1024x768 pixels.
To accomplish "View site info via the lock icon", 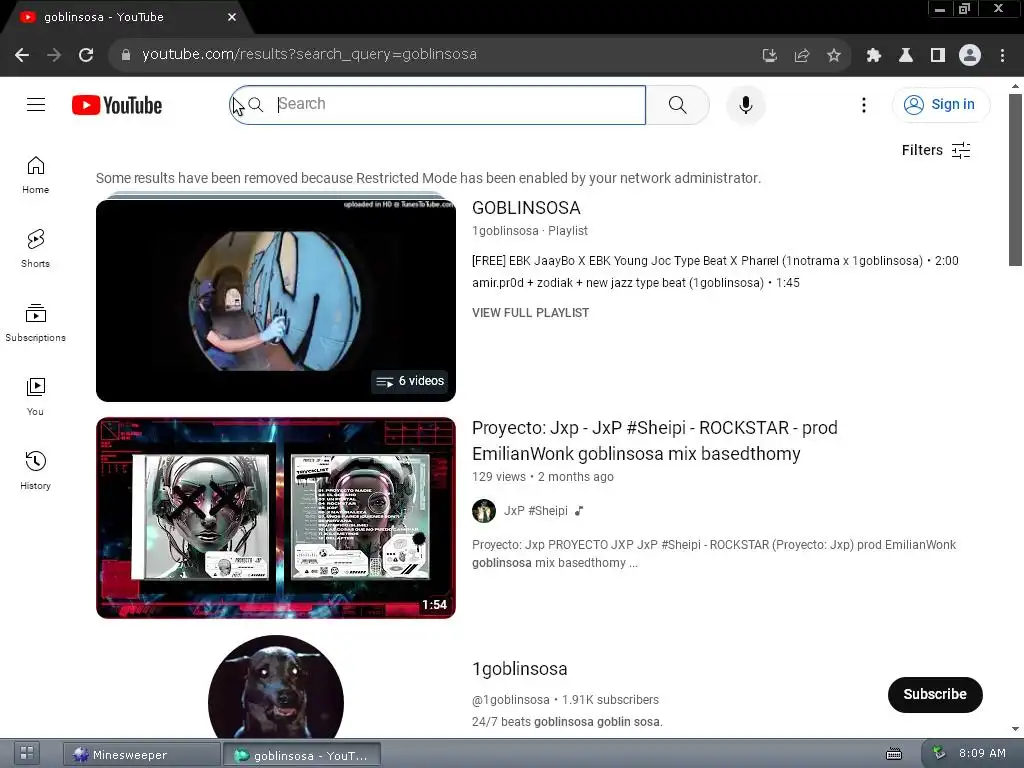I will pyautogui.click(x=126, y=55).
